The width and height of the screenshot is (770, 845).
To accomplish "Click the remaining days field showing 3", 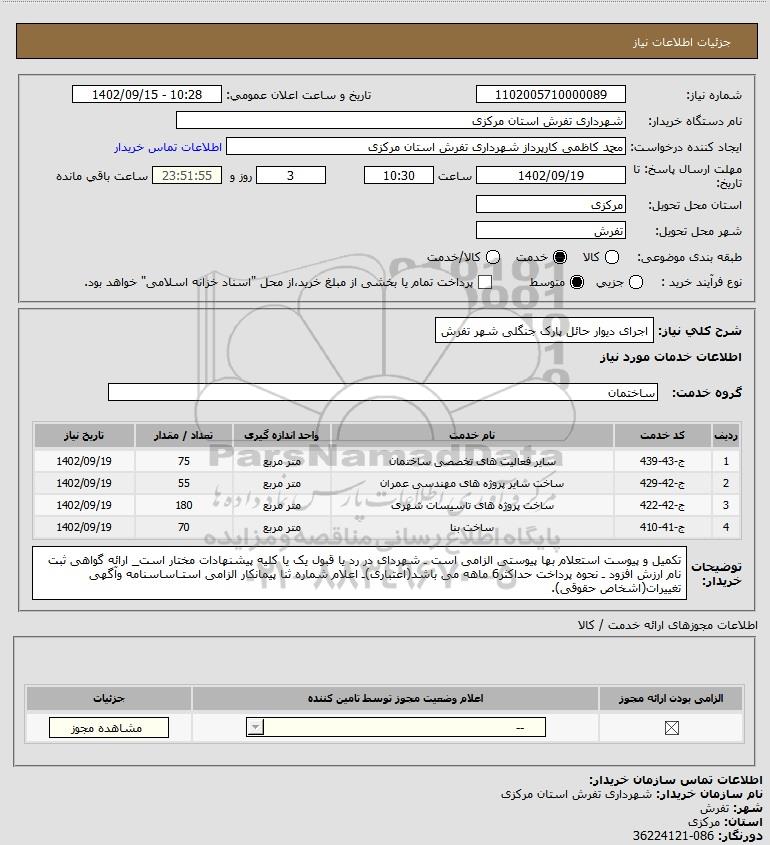I will click(290, 176).
